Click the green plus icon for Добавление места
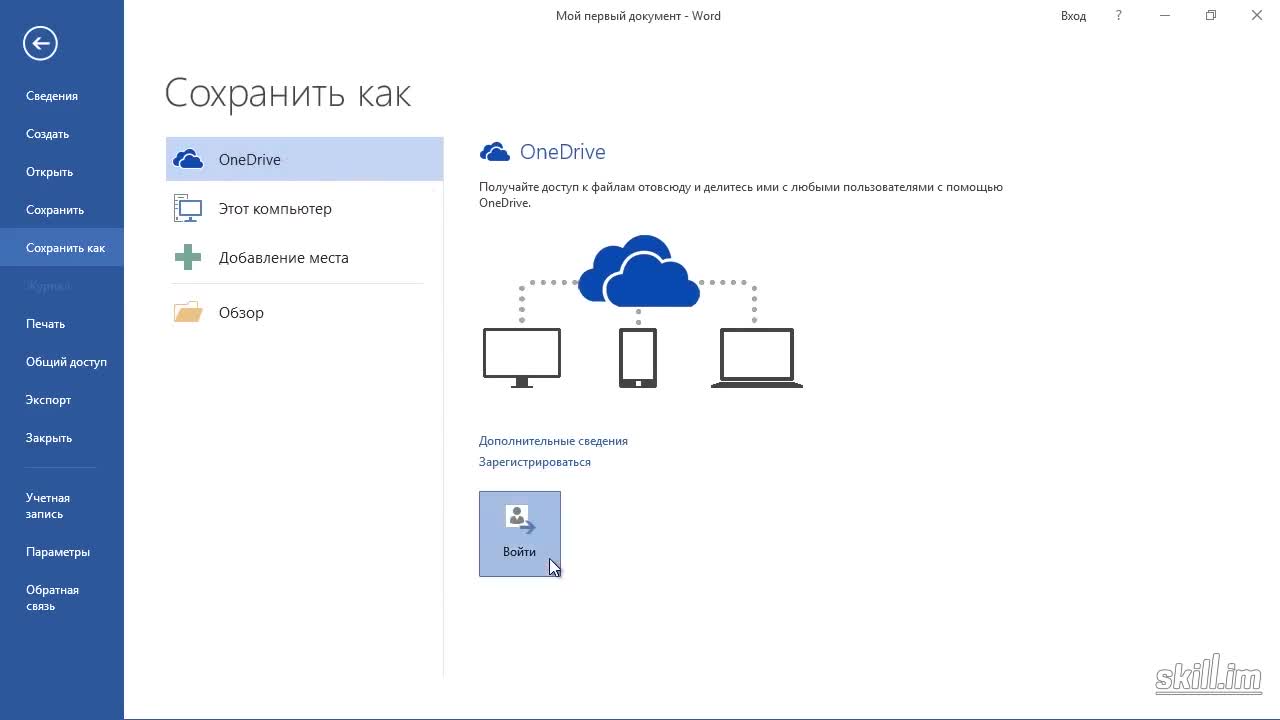 click(x=188, y=257)
